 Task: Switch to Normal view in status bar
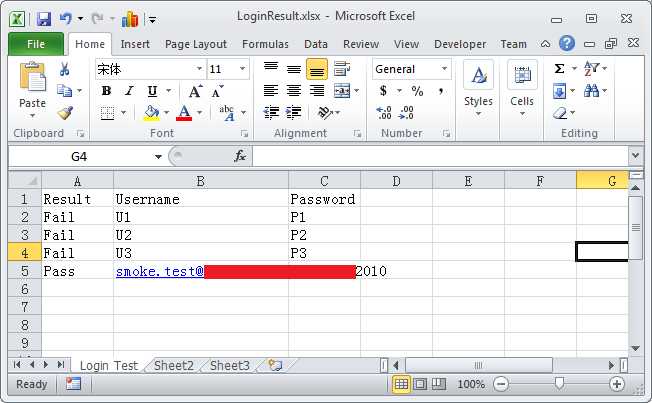pos(401,384)
